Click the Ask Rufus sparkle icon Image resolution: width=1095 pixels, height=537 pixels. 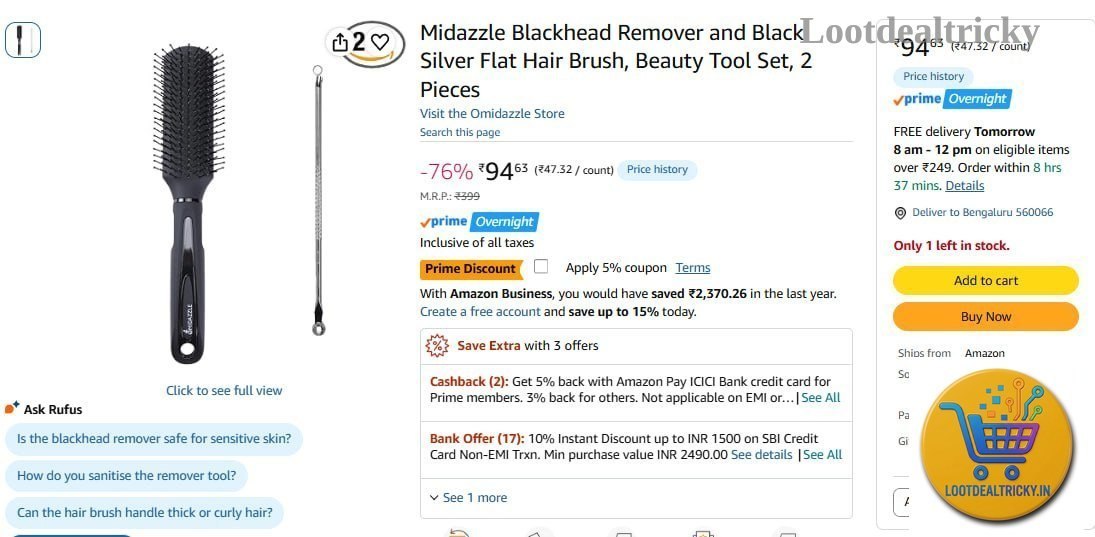[x=12, y=408]
